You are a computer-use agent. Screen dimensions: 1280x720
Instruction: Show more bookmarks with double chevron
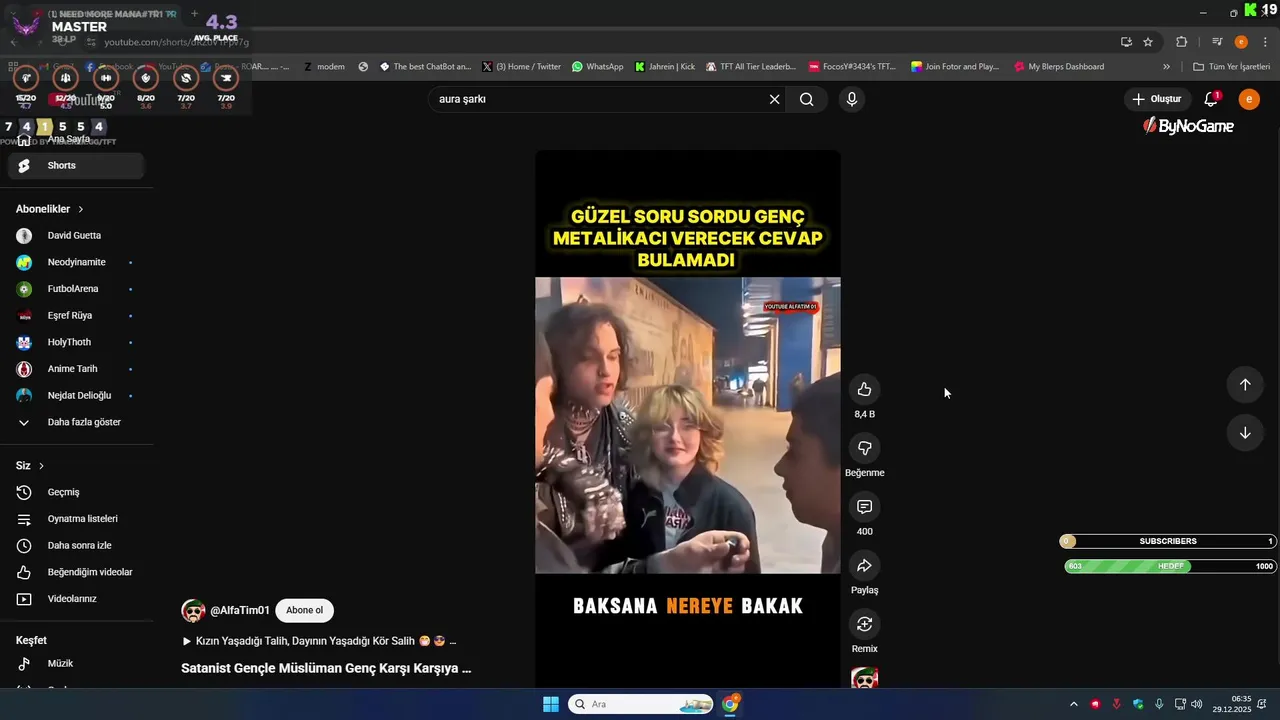(x=1166, y=67)
